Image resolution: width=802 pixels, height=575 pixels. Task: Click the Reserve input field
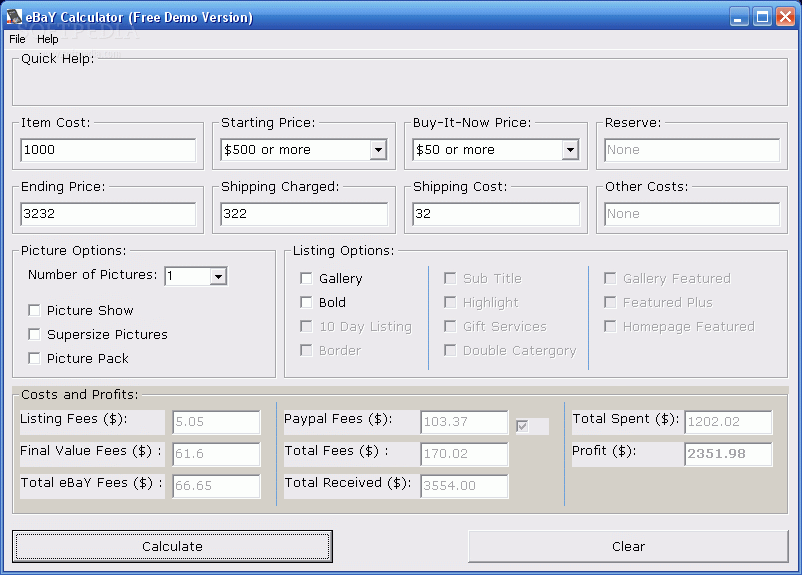pyautogui.click(x=692, y=150)
